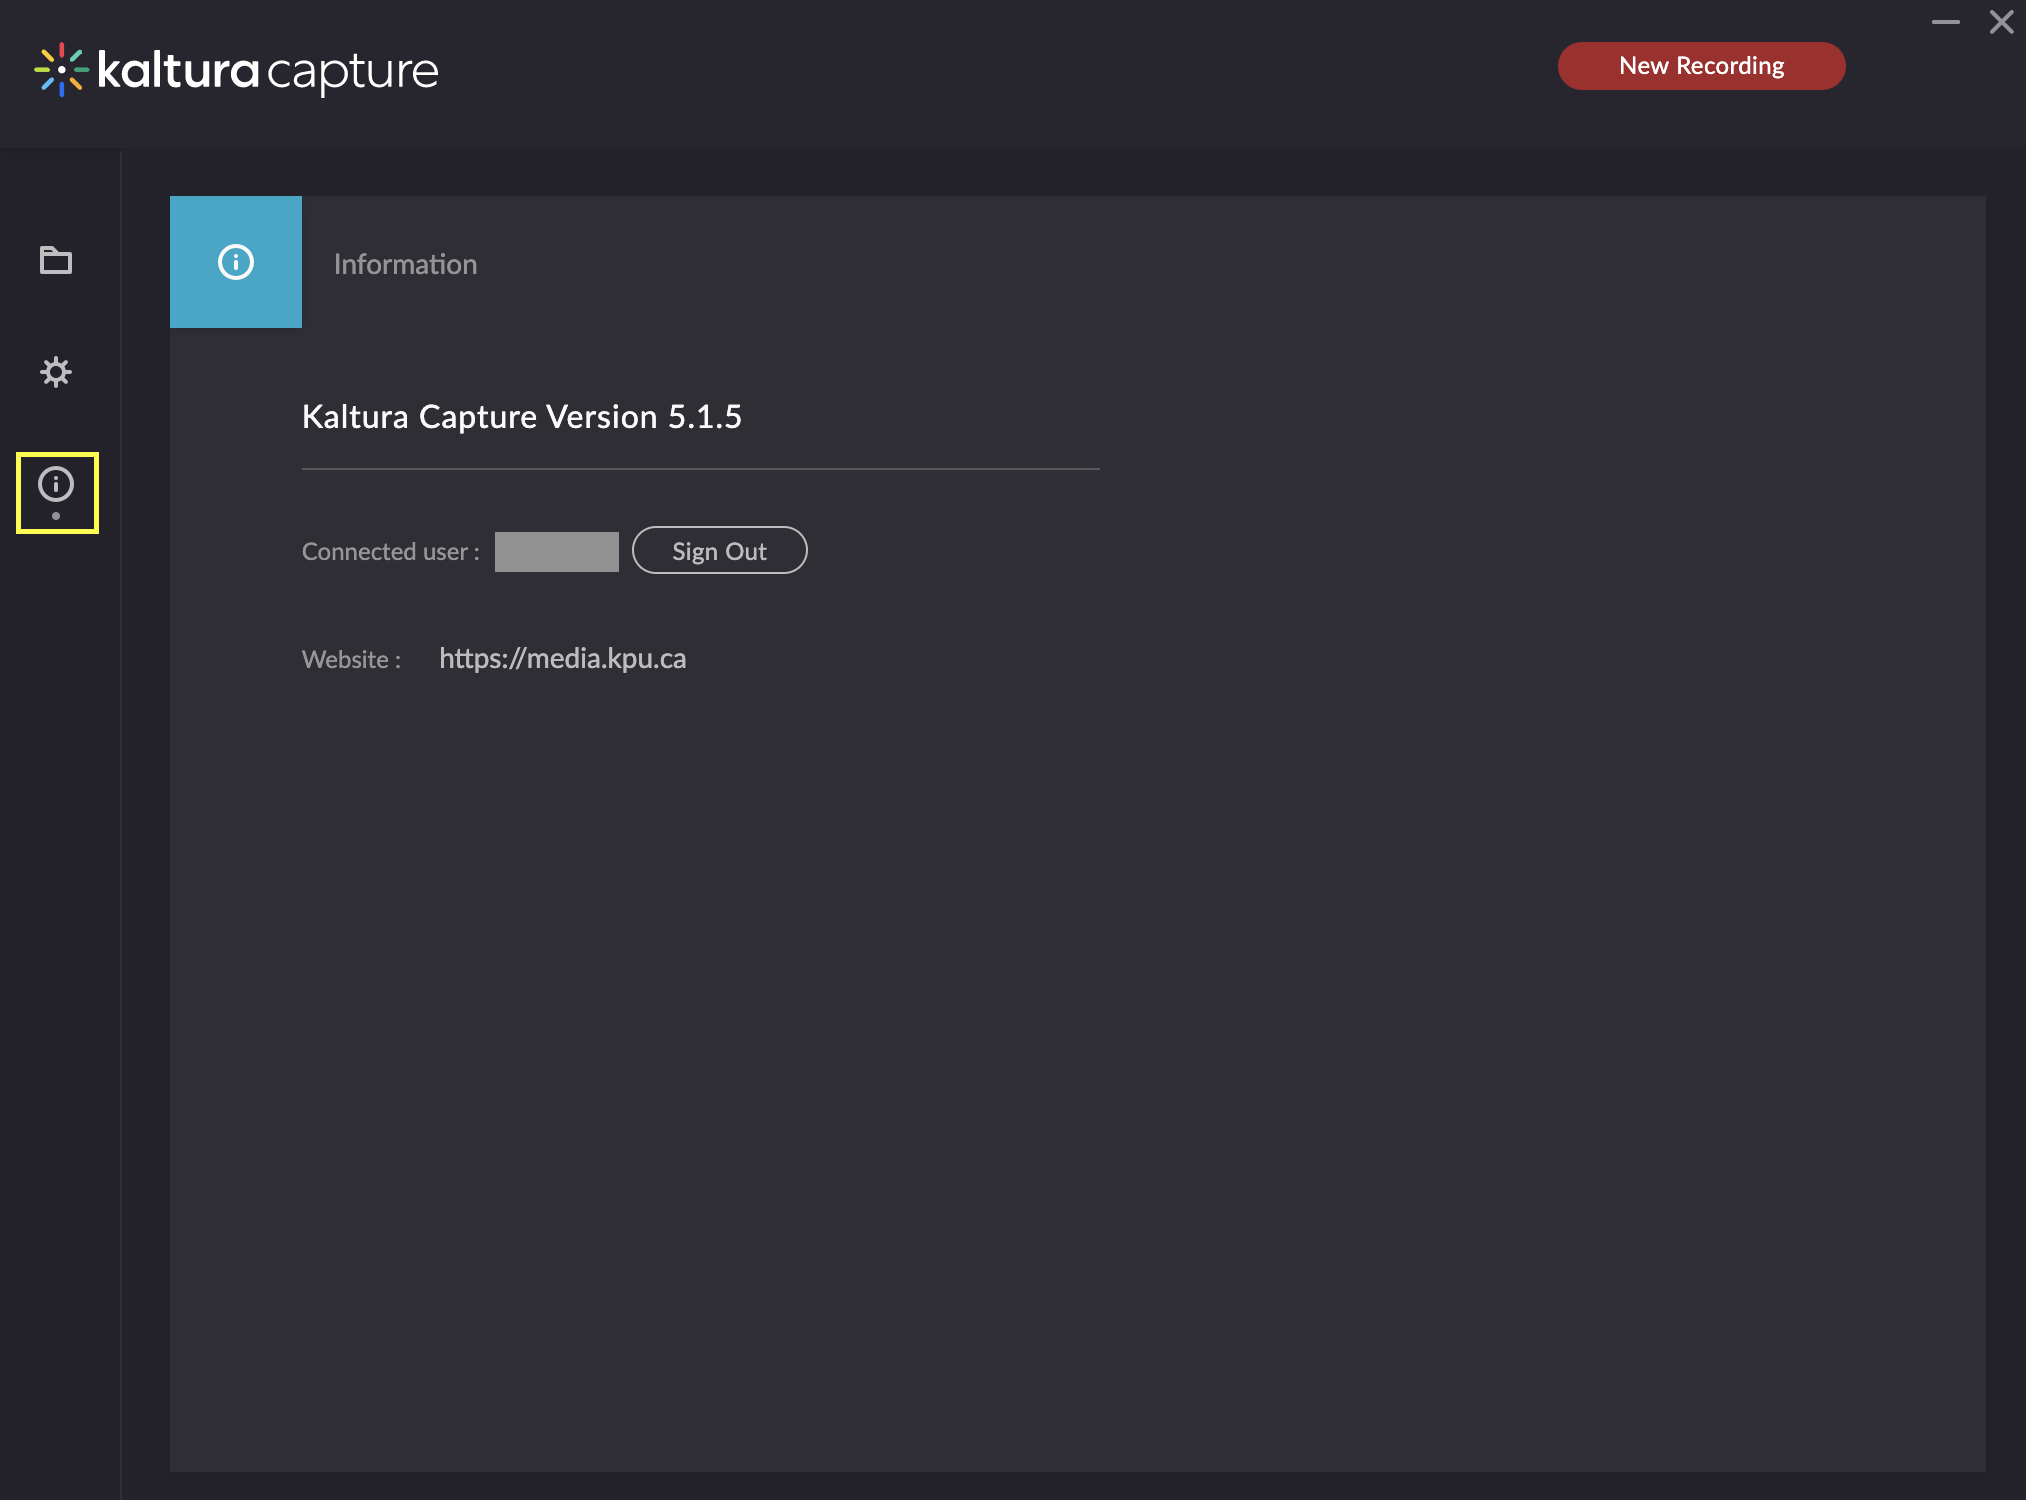Minimize the Kaltura Capture window

1945,22
